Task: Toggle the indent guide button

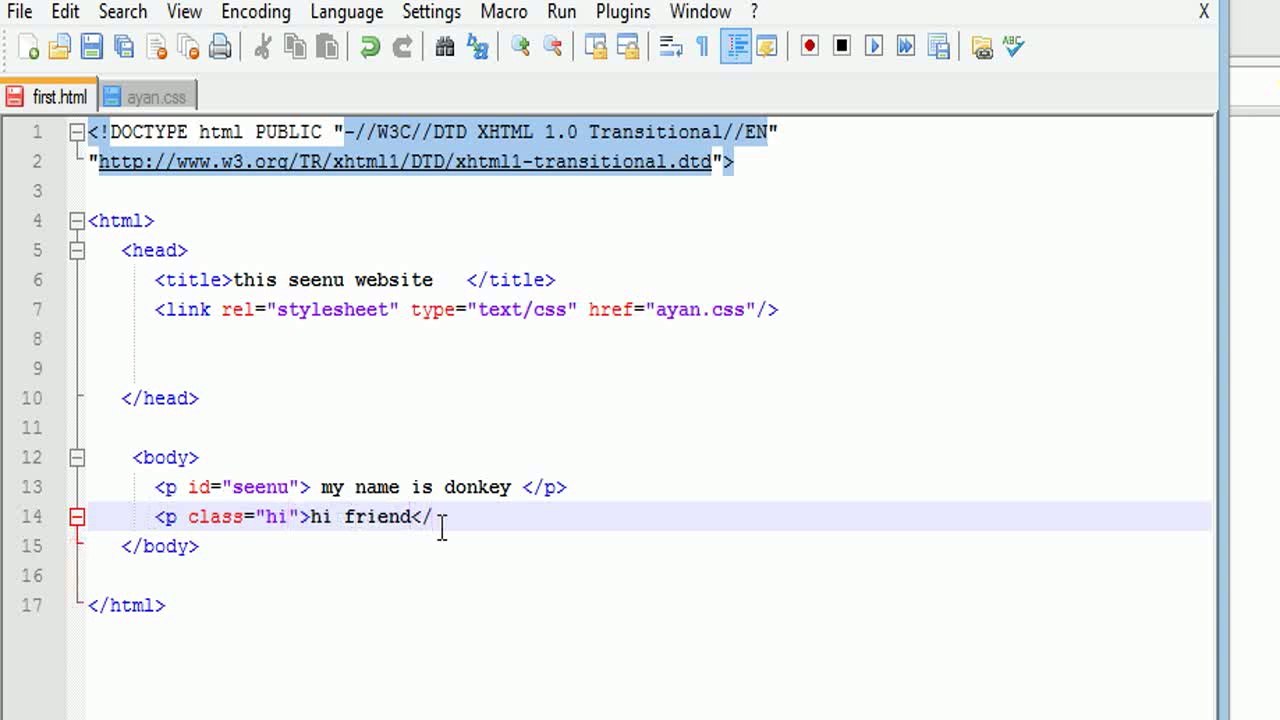Action: [x=736, y=47]
